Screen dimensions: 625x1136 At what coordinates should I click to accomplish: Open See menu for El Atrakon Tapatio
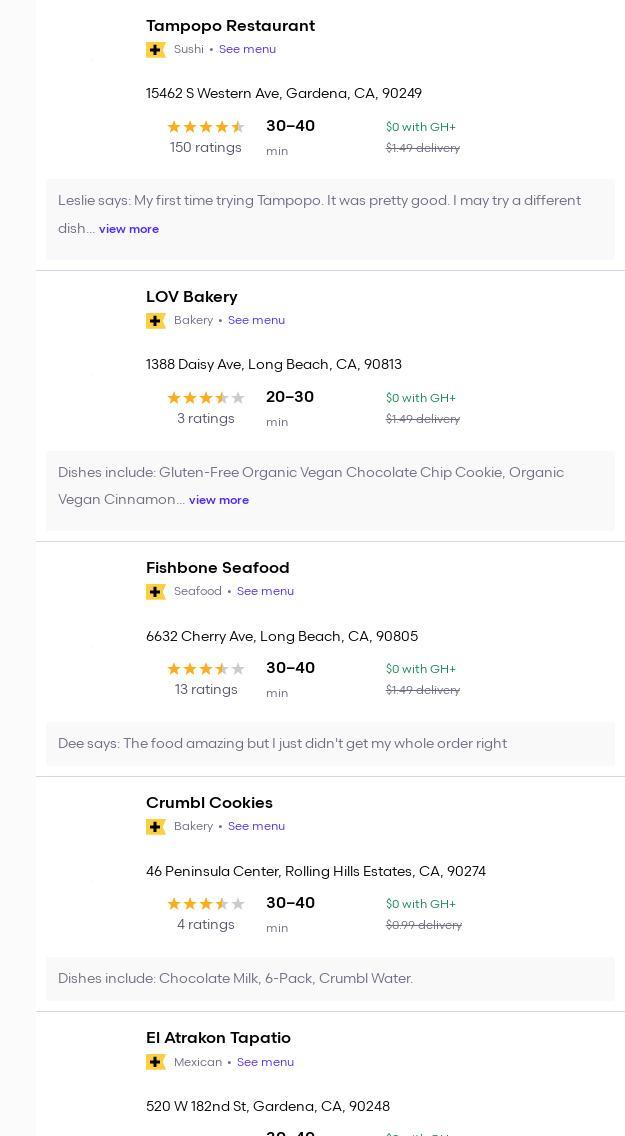click(x=265, y=1062)
